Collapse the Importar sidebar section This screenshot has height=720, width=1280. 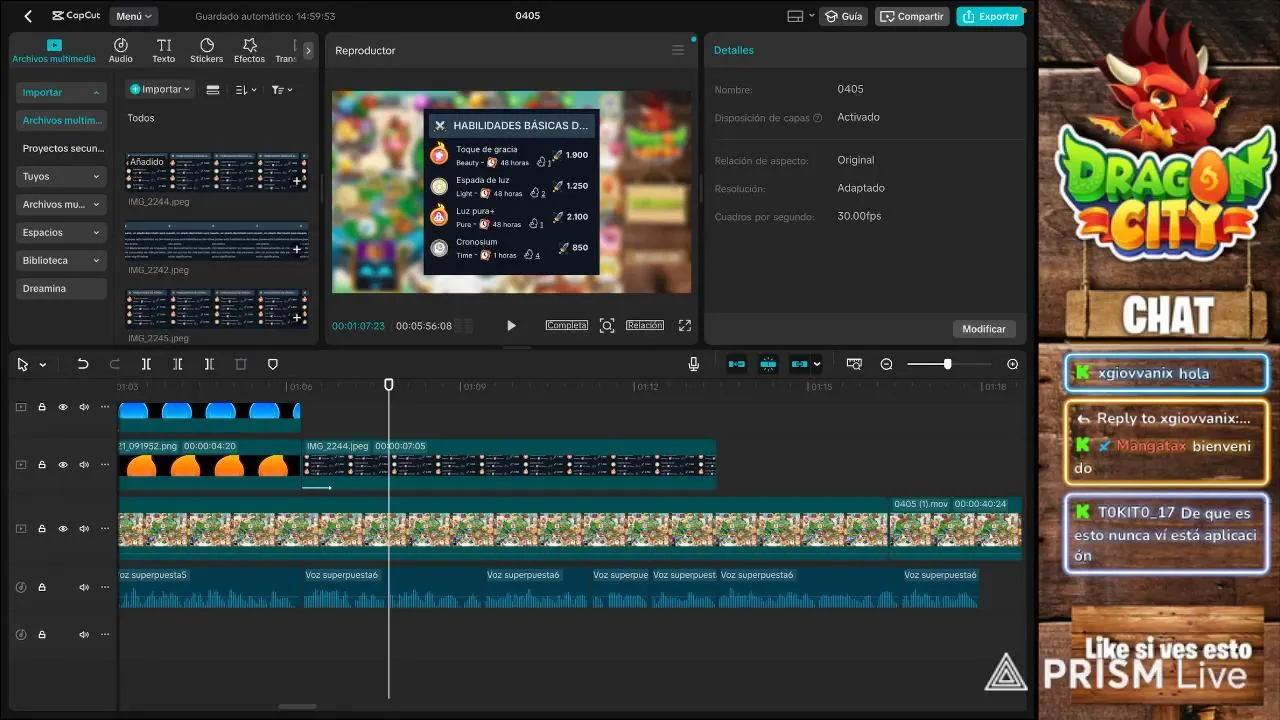61,92
